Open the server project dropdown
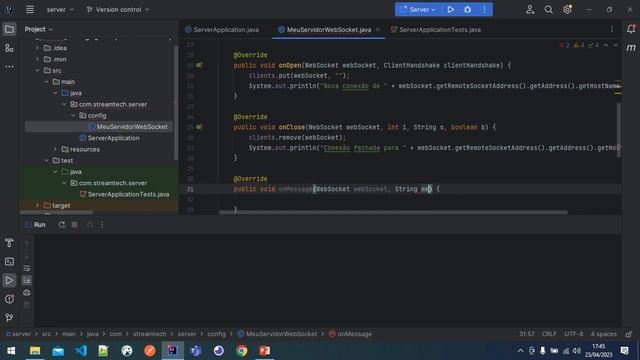 (x=60, y=9)
